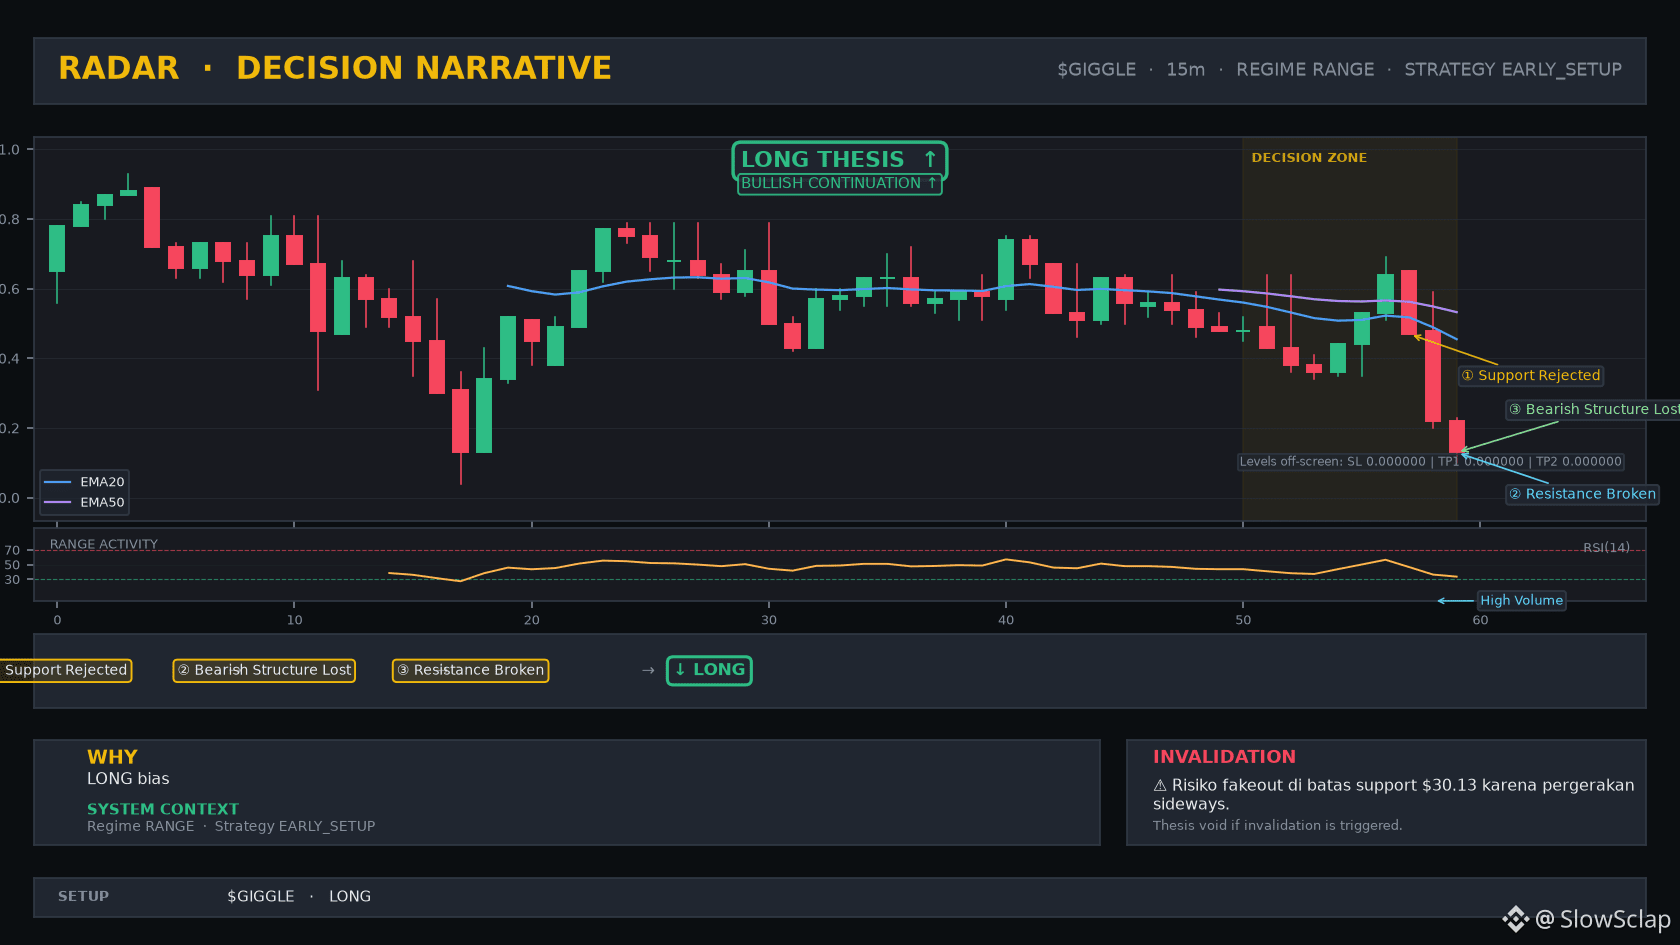Select the WHY heading
The width and height of the screenshot is (1680, 945).
112,757
